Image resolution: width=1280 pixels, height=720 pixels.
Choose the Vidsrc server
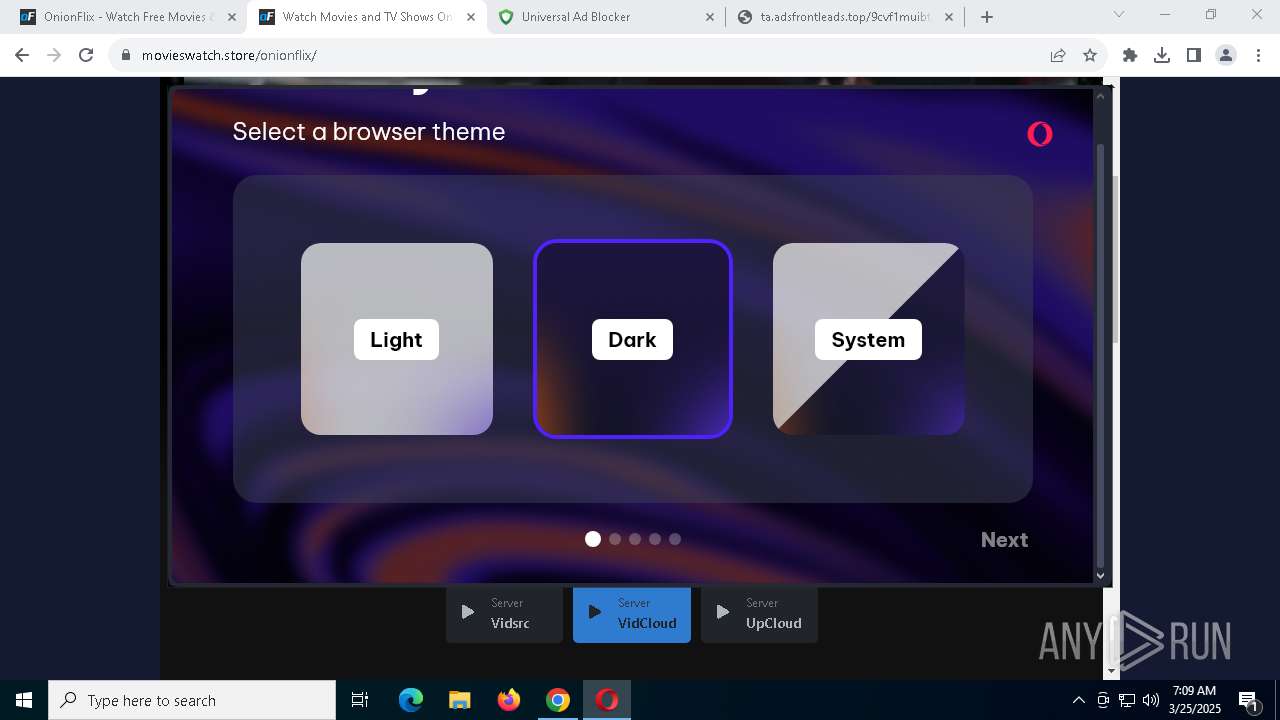tap(504, 614)
